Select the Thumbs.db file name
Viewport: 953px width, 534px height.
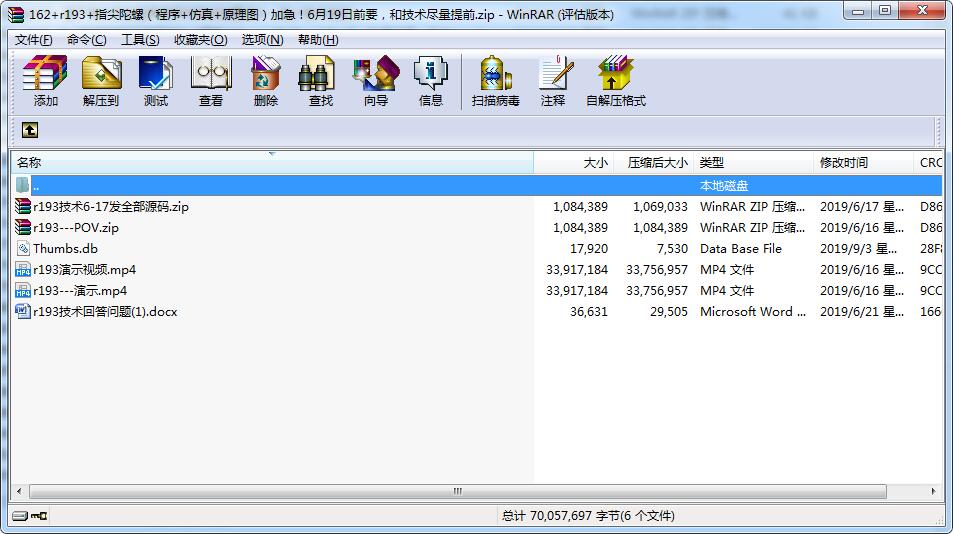[x=65, y=248]
